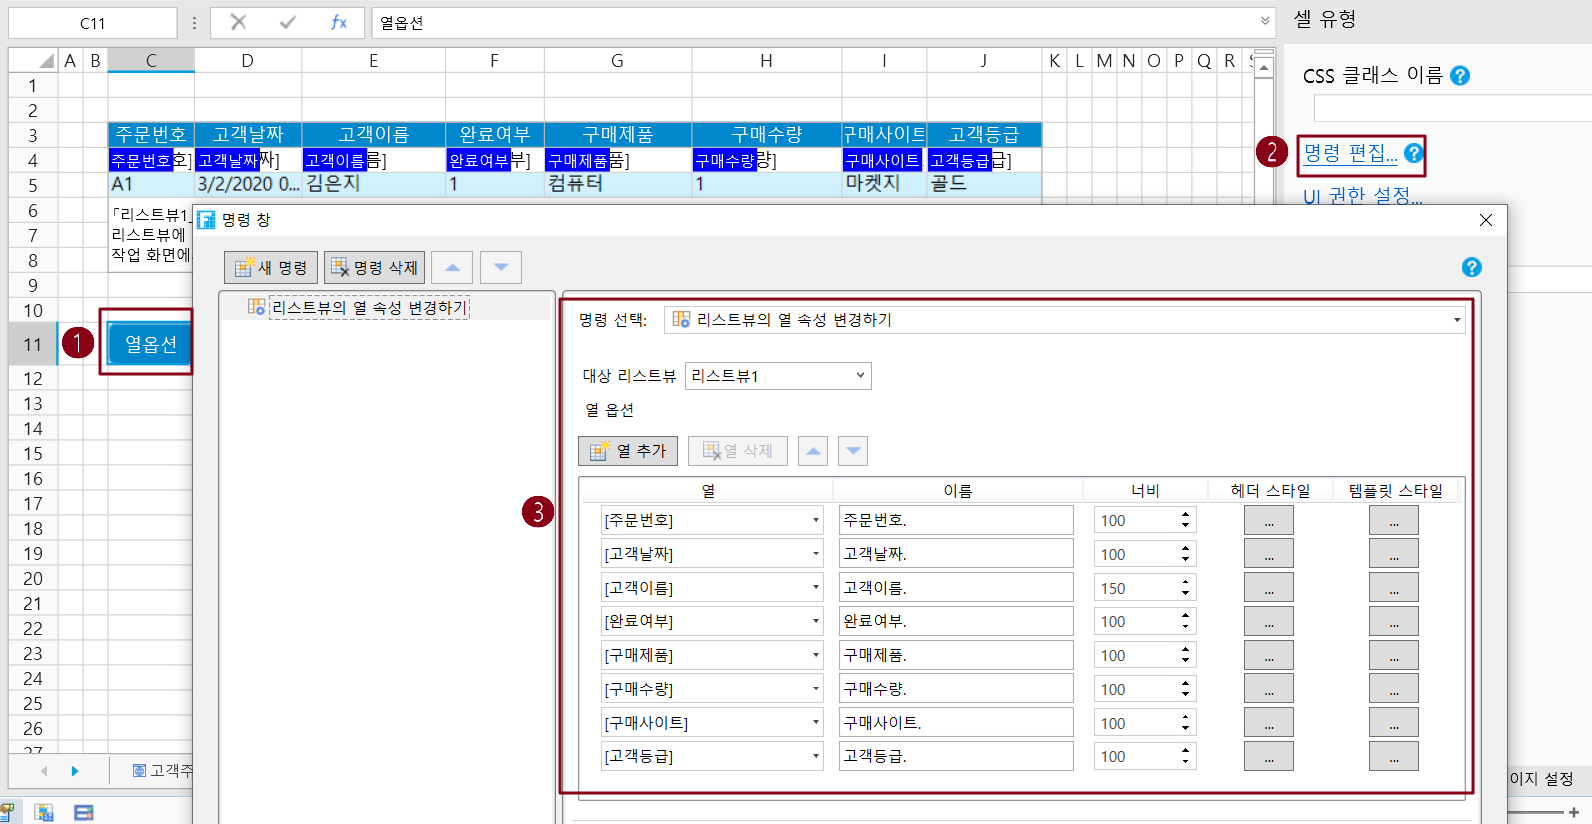Click the 명령 삭제 button
The image size is (1592, 824).
[x=374, y=267]
